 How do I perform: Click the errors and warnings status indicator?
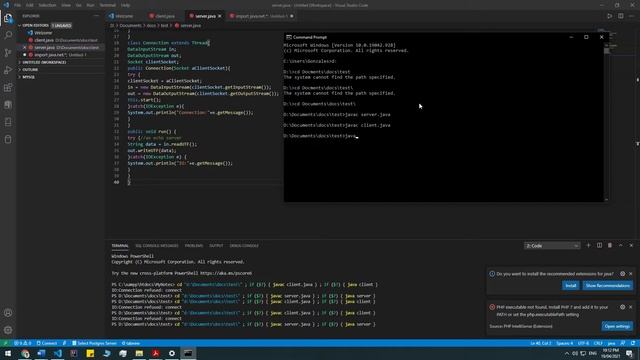tap(22, 343)
